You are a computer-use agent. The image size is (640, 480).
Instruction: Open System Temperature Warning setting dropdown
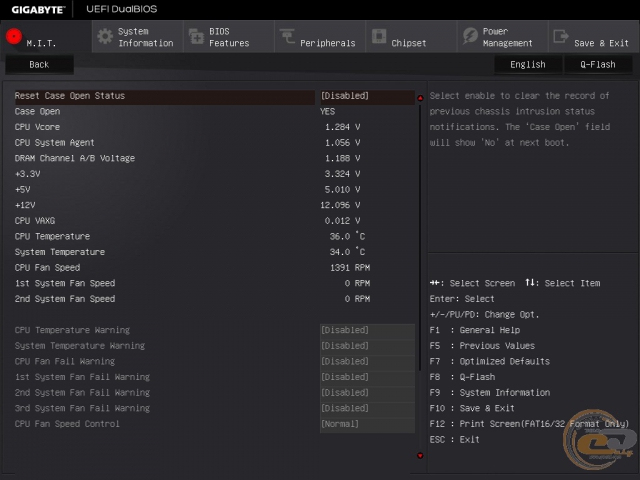point(367,346)
